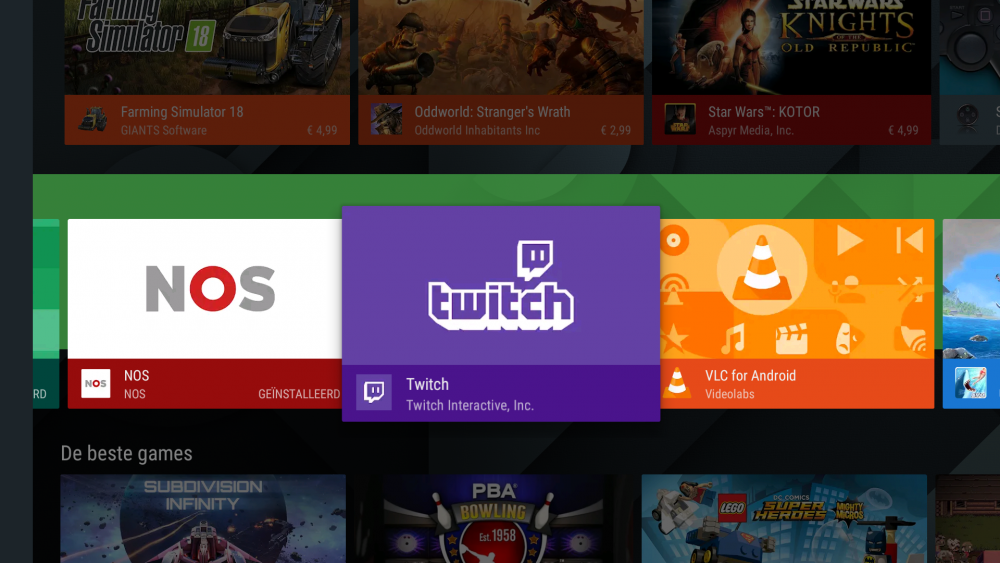
Task: Click the shark game icon at right edge
Action: click(969, 384)
